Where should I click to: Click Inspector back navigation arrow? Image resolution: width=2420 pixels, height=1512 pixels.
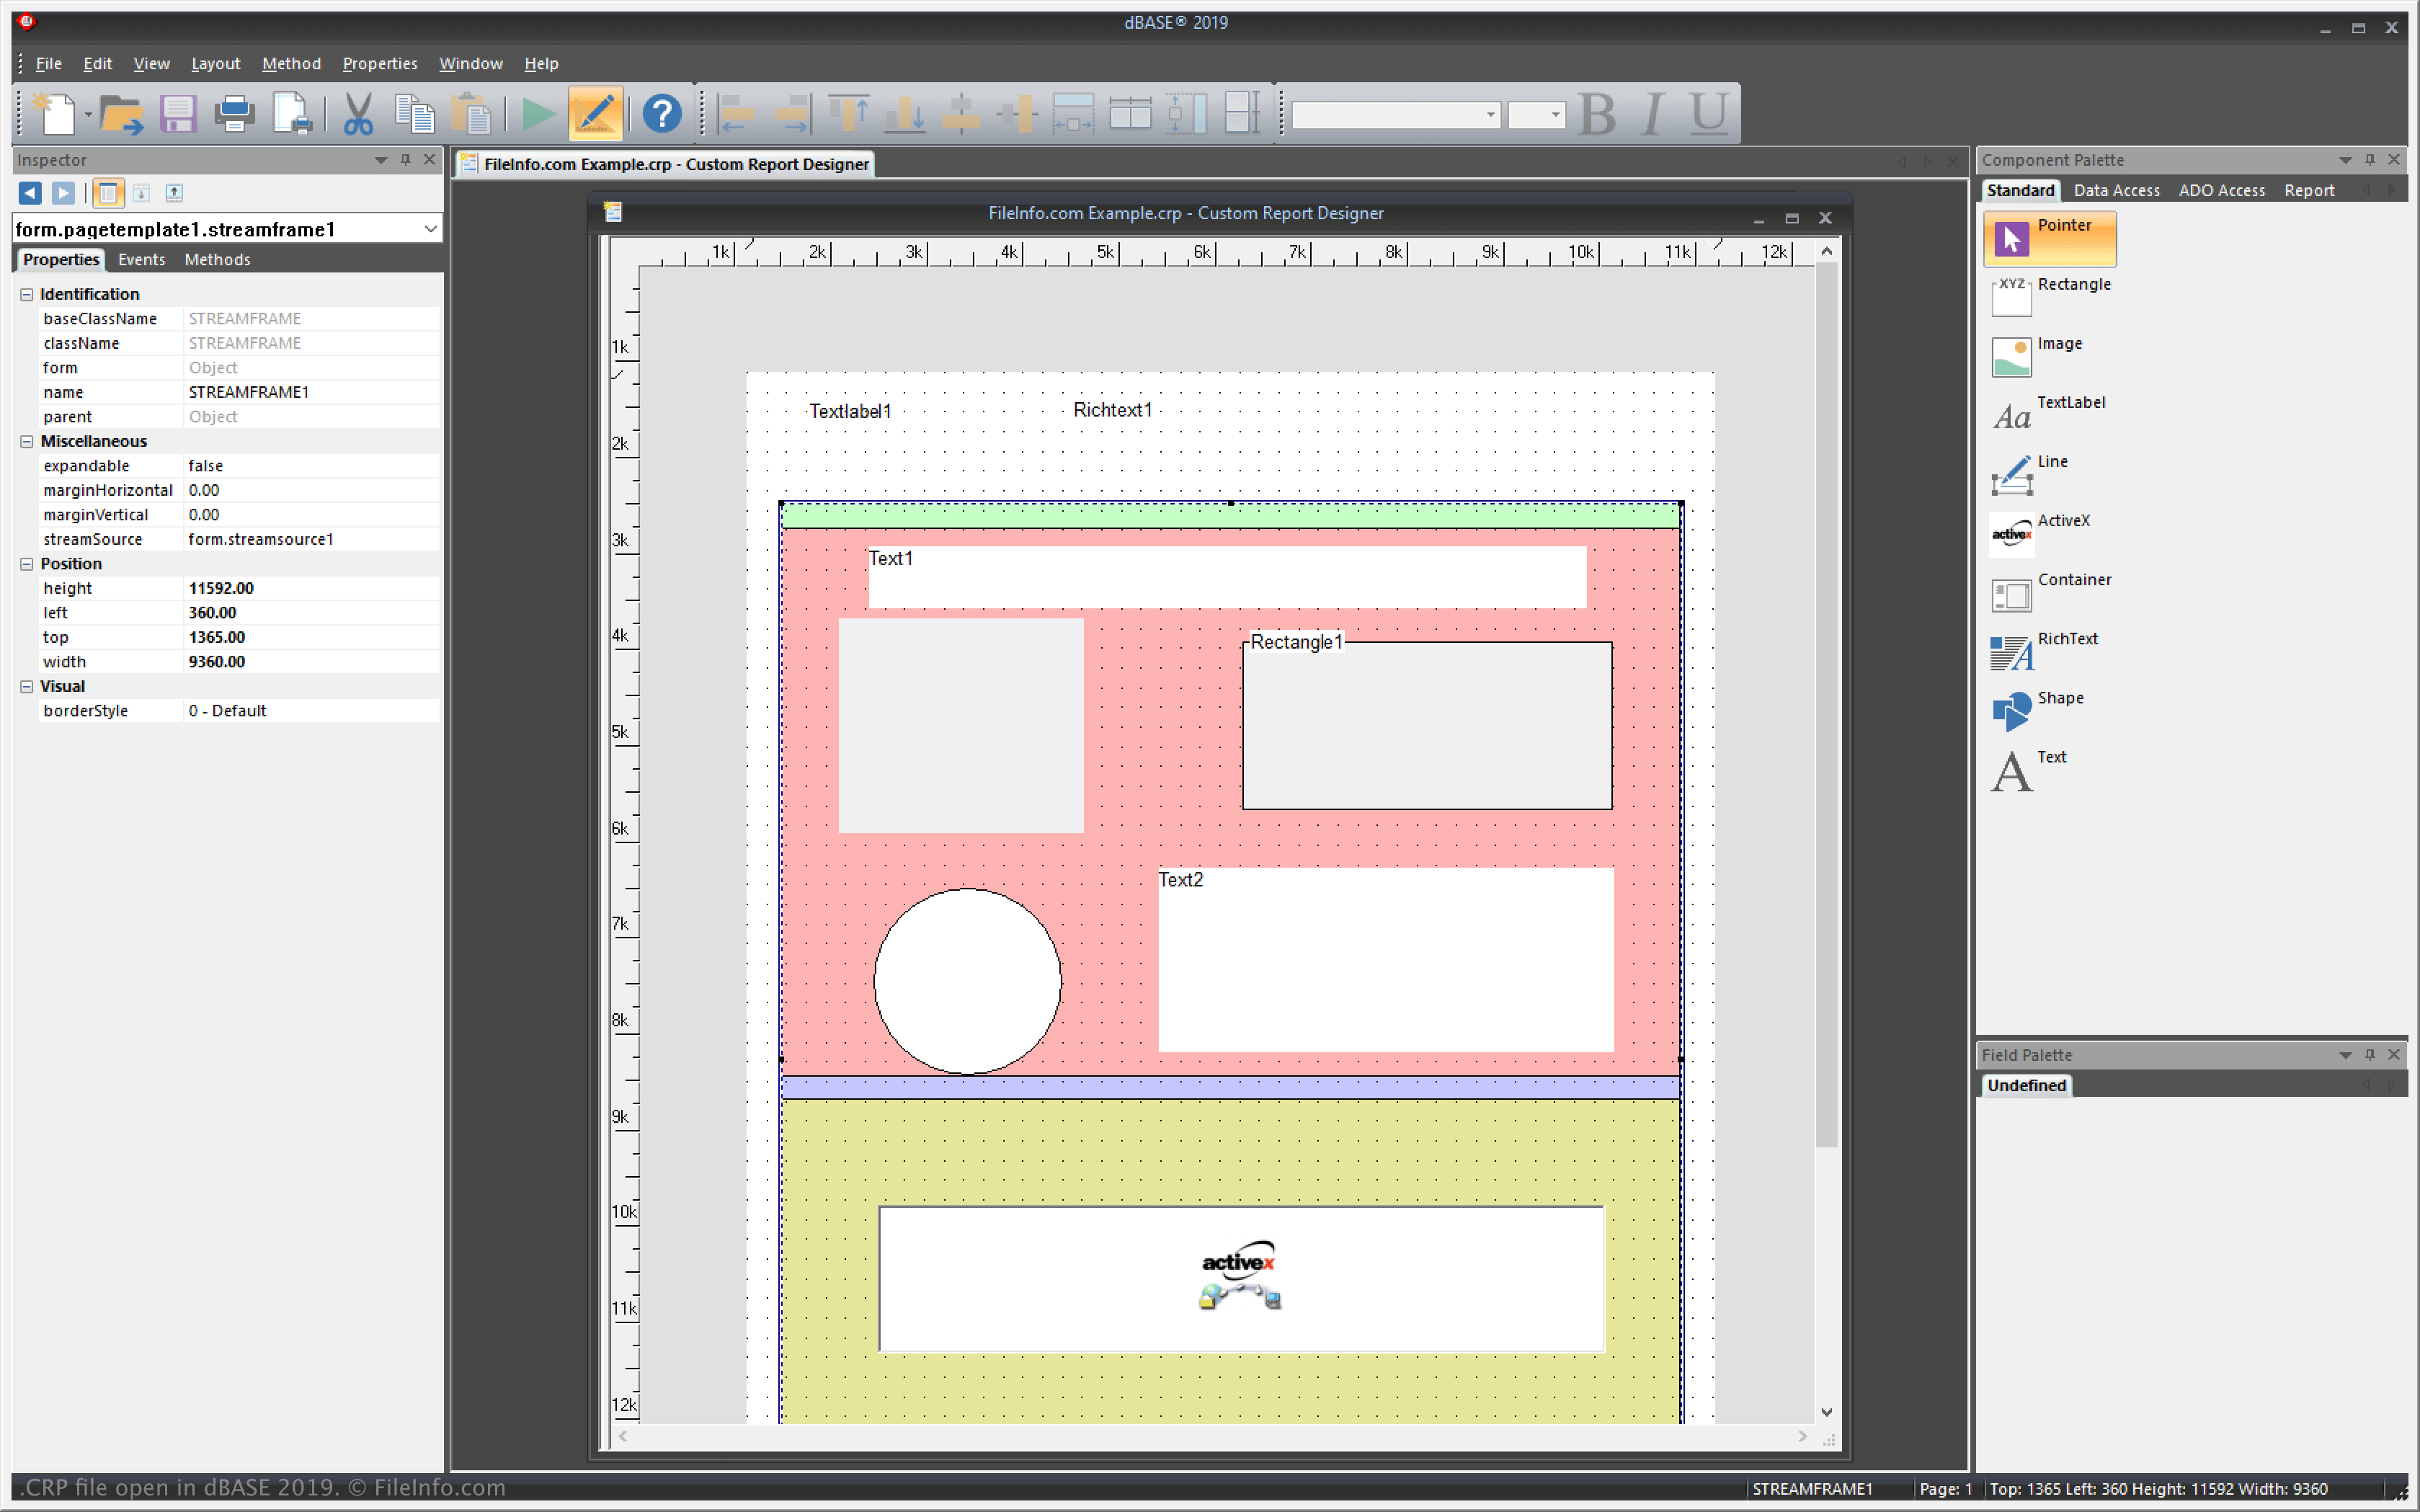coord(30,193)
